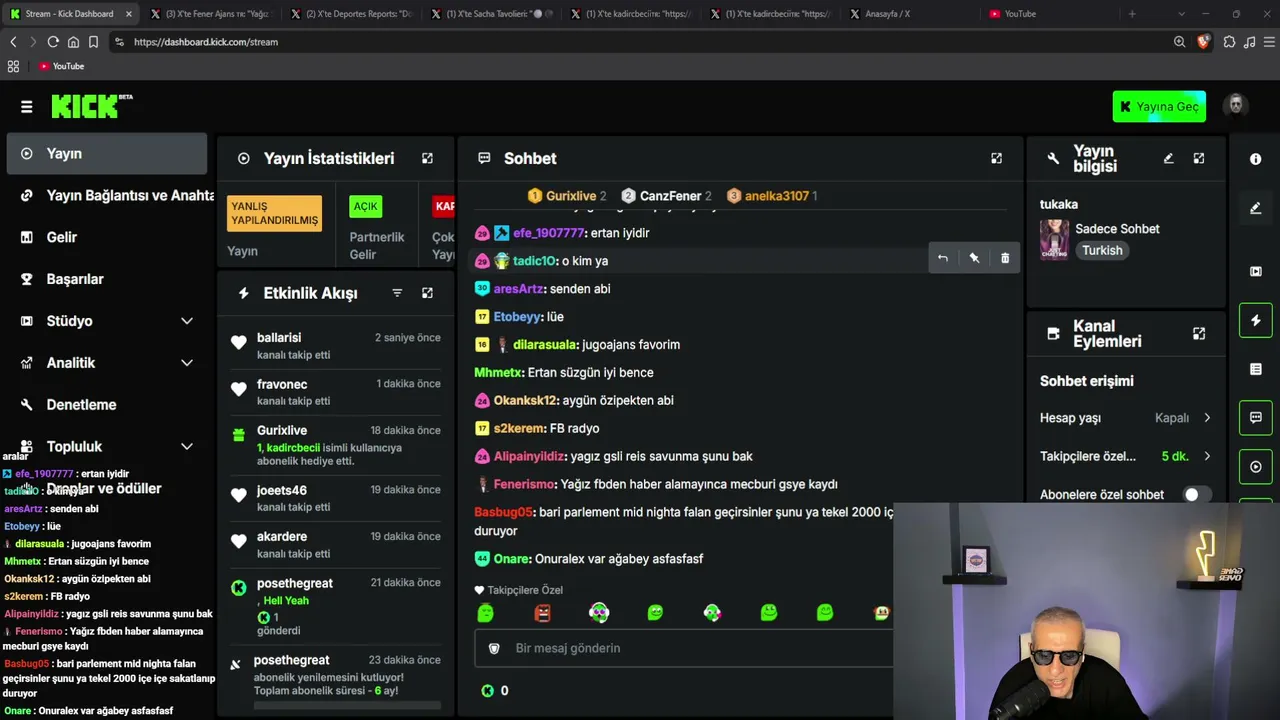
Task: Open the Takipçilere özel setting chevron
Action: click(x=1207, y=456)
